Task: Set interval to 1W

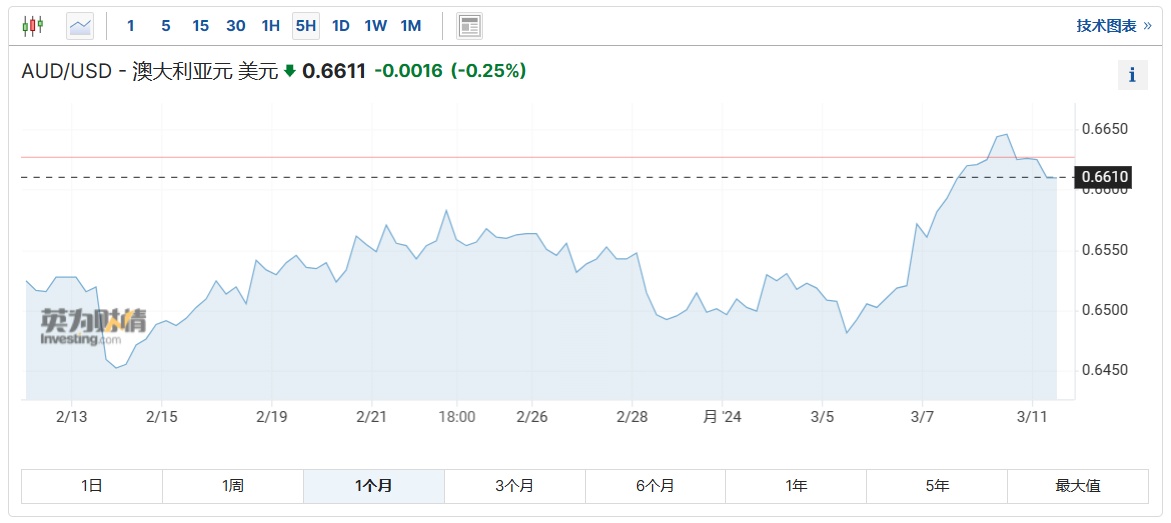Action: coord(375,26)
